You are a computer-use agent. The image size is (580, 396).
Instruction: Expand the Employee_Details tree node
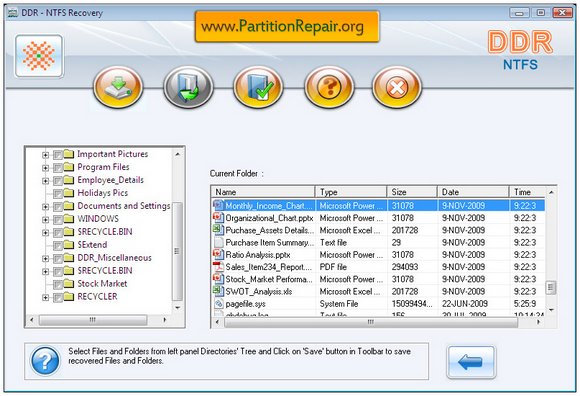45,181
